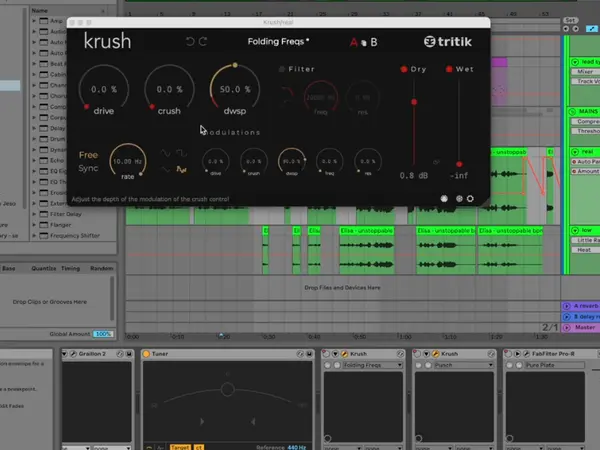Select Sync LFO rate mode
This screenshot has height=450, width=600.
(x=88, y=168)
